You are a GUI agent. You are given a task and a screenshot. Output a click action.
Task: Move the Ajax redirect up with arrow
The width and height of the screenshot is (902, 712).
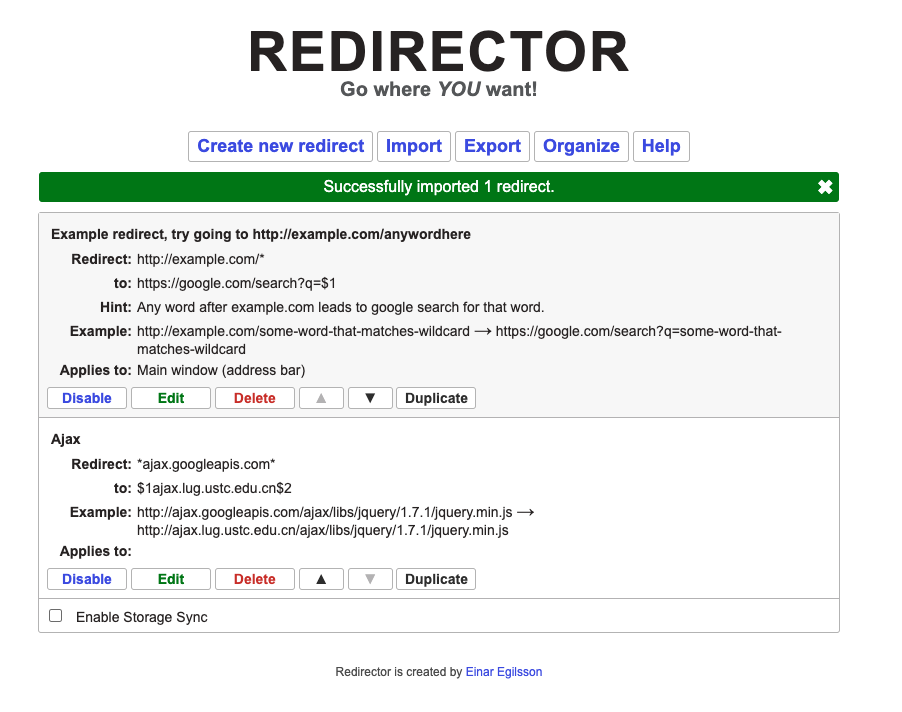click(321, 579)
